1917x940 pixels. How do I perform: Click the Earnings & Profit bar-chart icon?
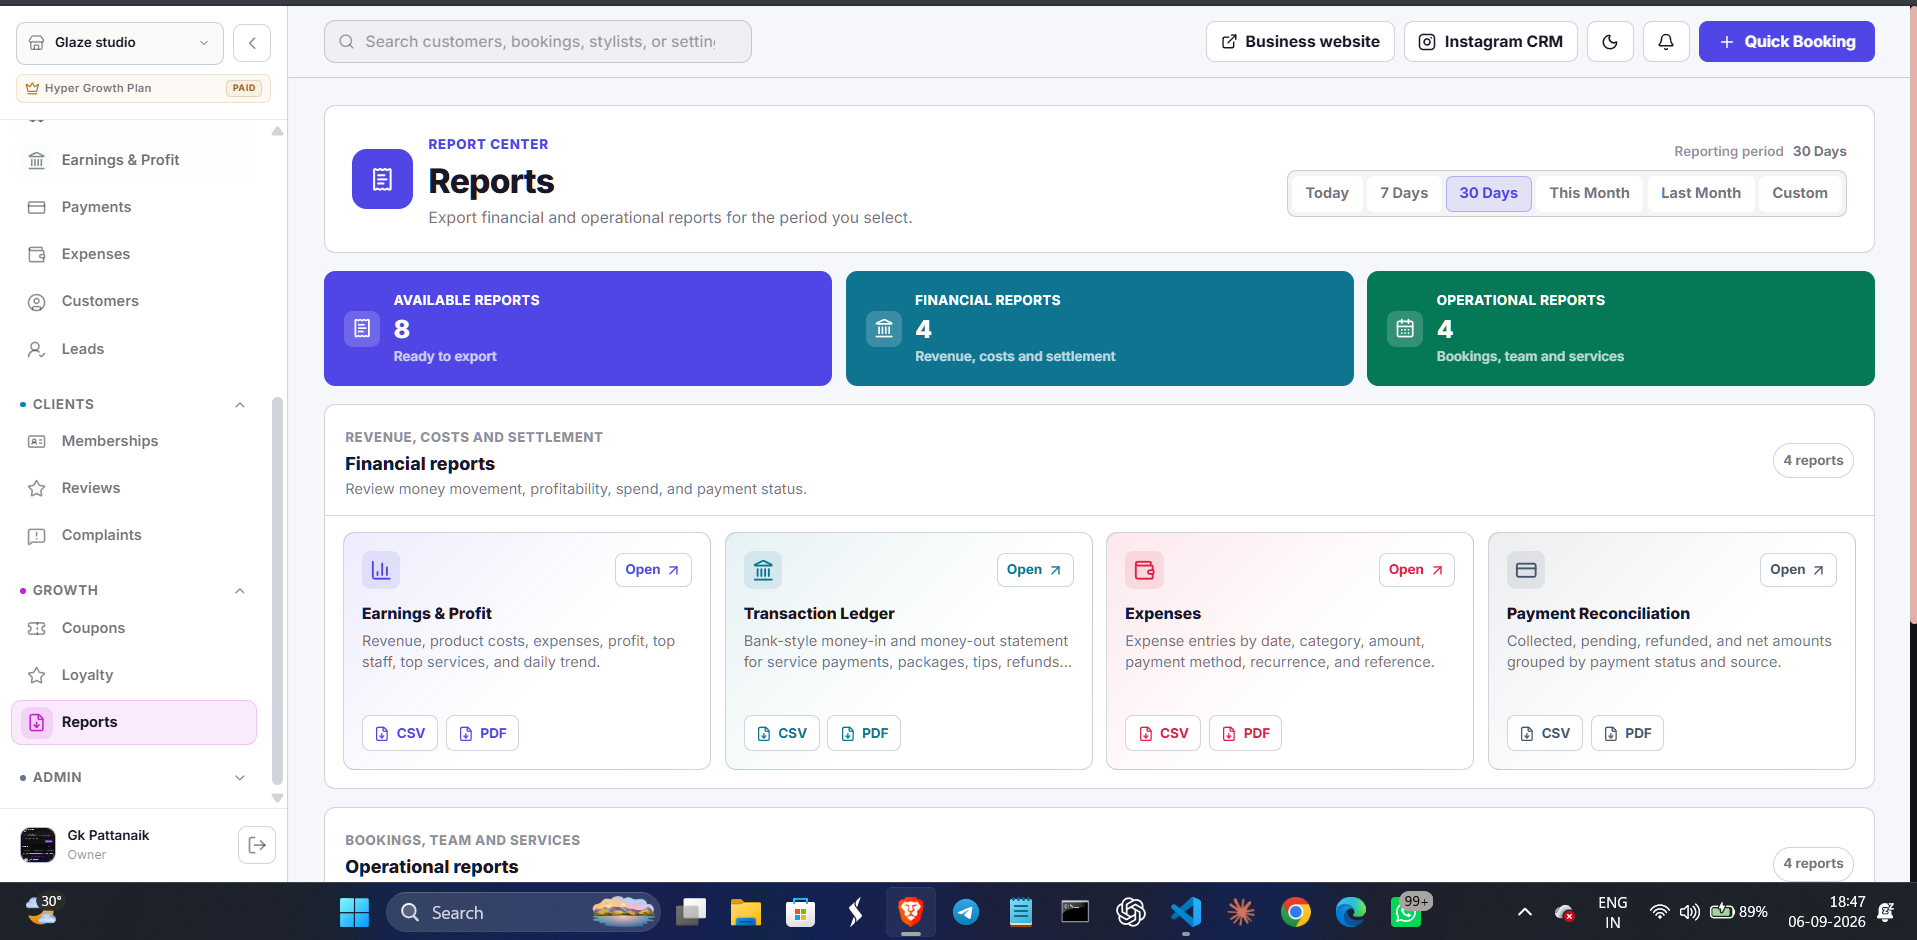click(381, 570)
